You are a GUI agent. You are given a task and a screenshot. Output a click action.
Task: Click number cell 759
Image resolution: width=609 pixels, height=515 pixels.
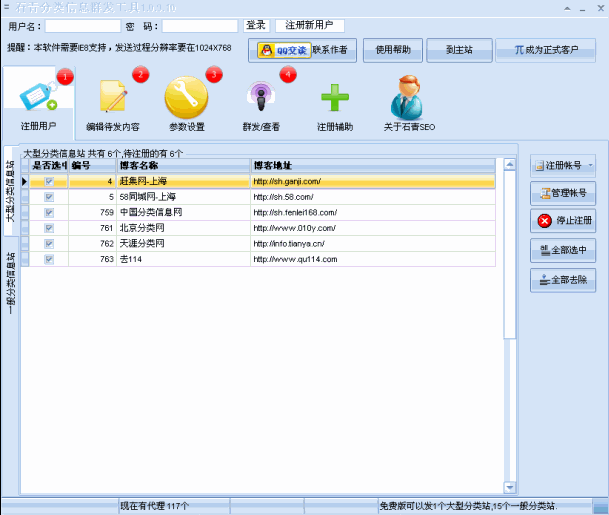92,212
